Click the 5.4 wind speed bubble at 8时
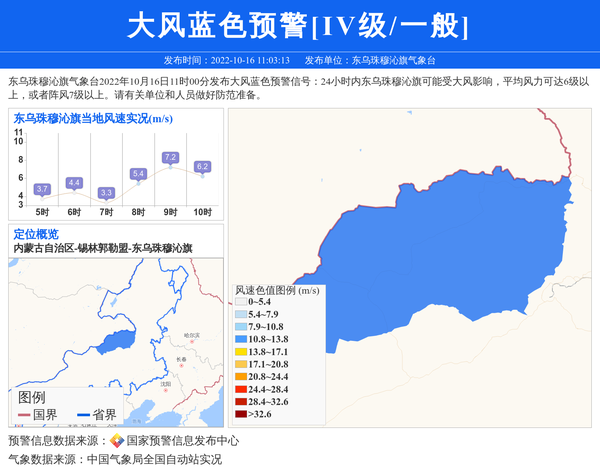 point(138,174)
